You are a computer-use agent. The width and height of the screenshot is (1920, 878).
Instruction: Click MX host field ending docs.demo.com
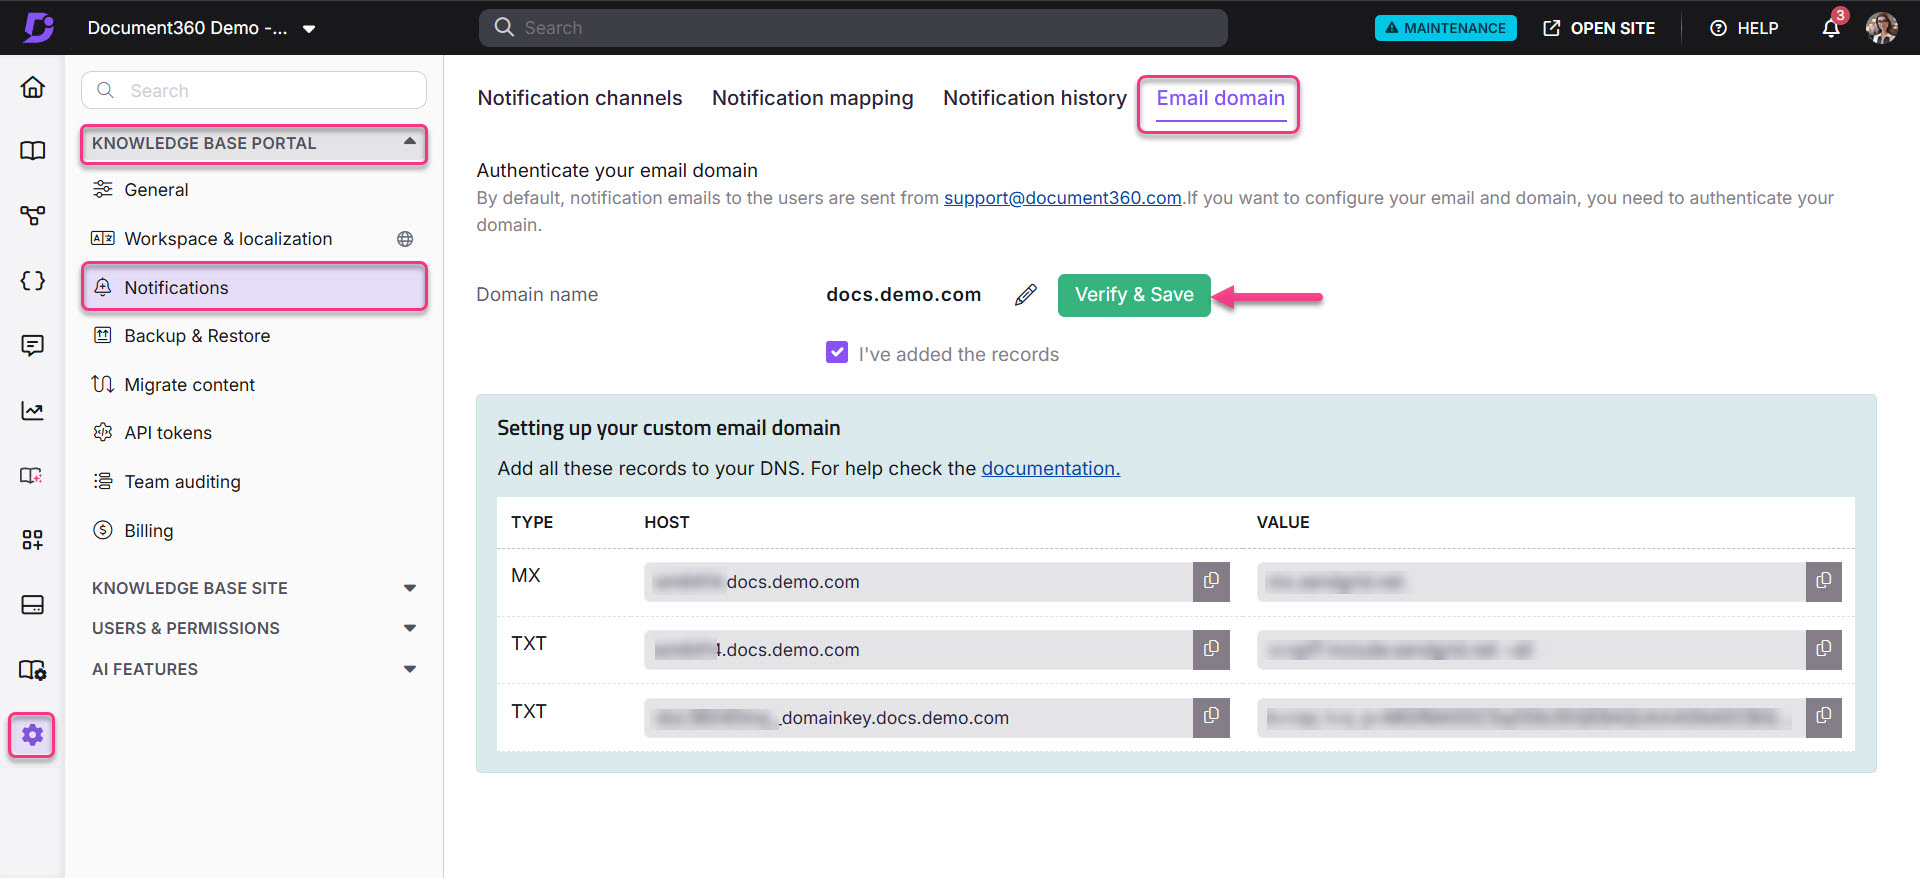(x=918, y=581)
